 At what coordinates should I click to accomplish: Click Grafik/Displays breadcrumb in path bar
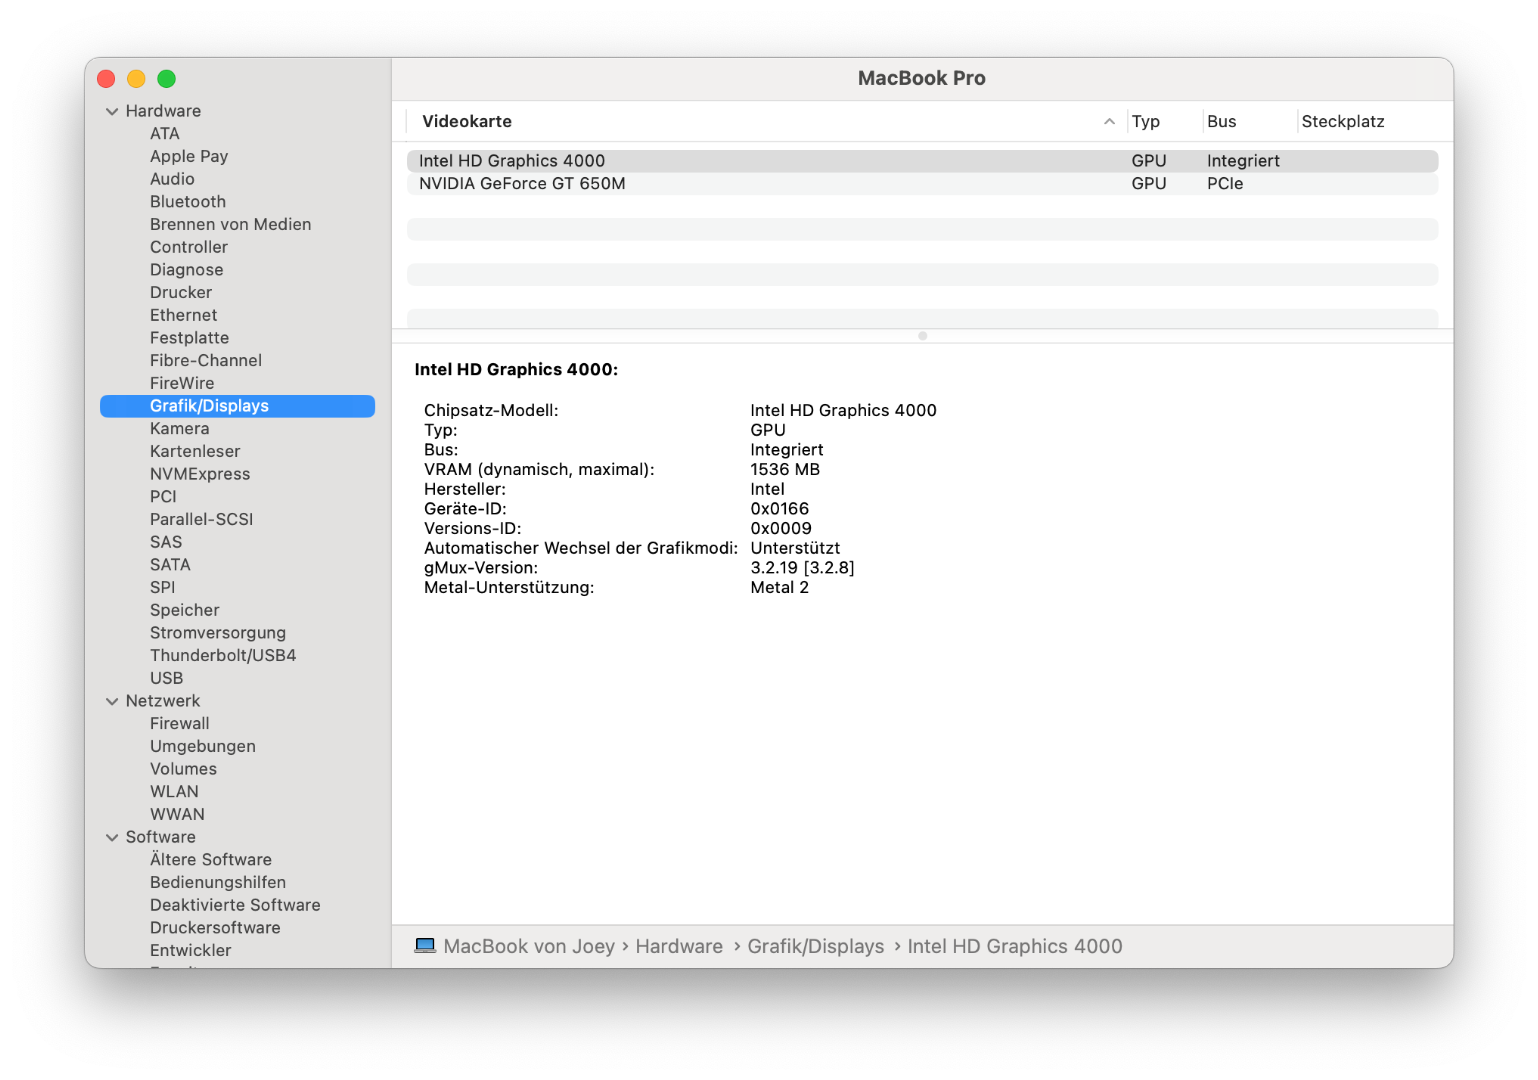click(816, 946)
